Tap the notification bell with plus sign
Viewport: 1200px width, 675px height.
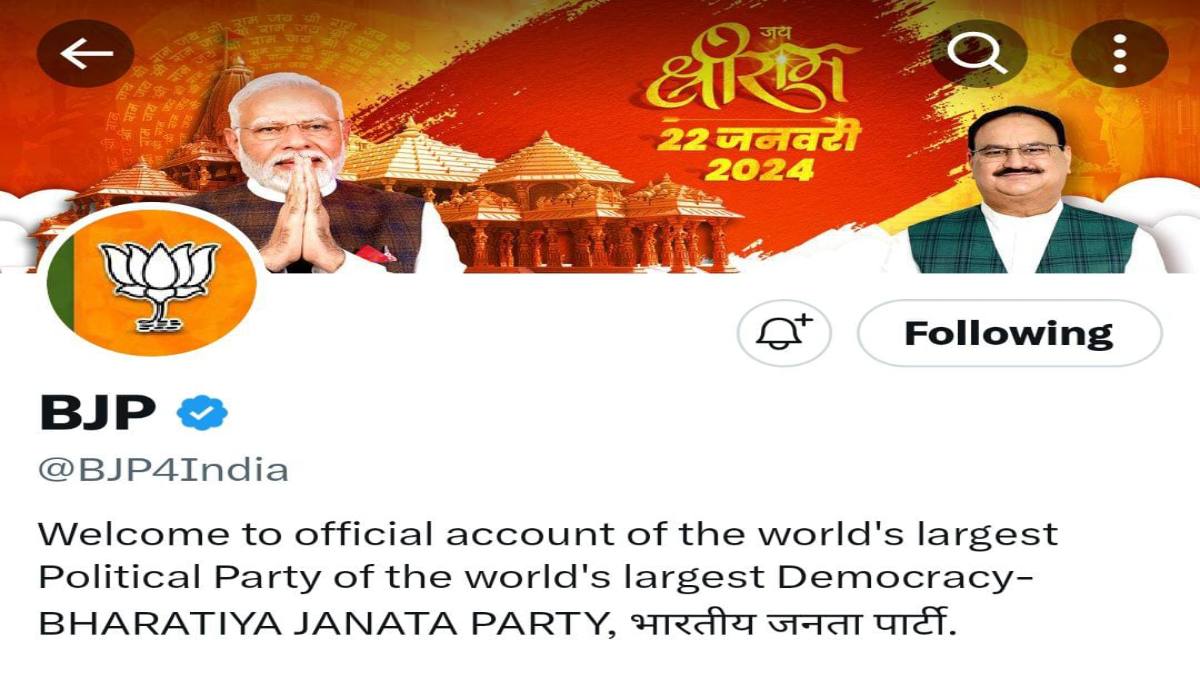coord(785,333)
